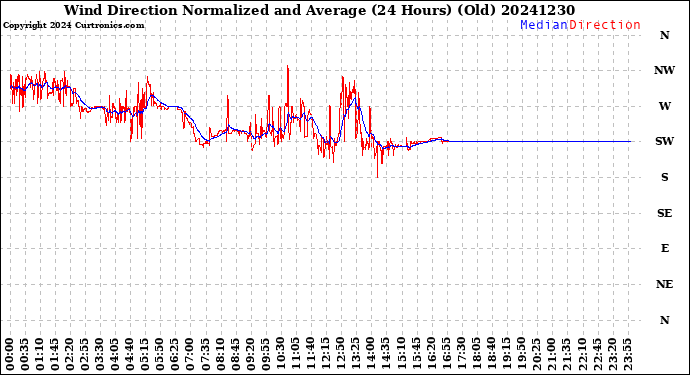Click the 00:00 time label

10,354
